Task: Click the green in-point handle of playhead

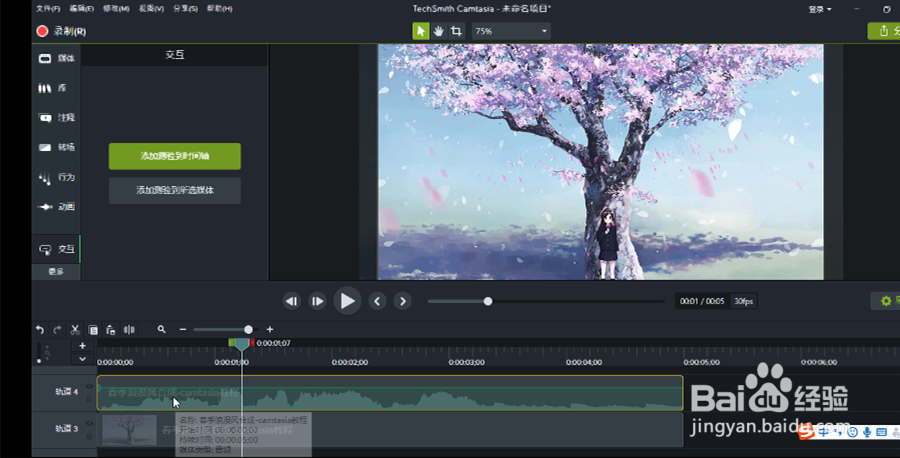Action: pos(231,343)
